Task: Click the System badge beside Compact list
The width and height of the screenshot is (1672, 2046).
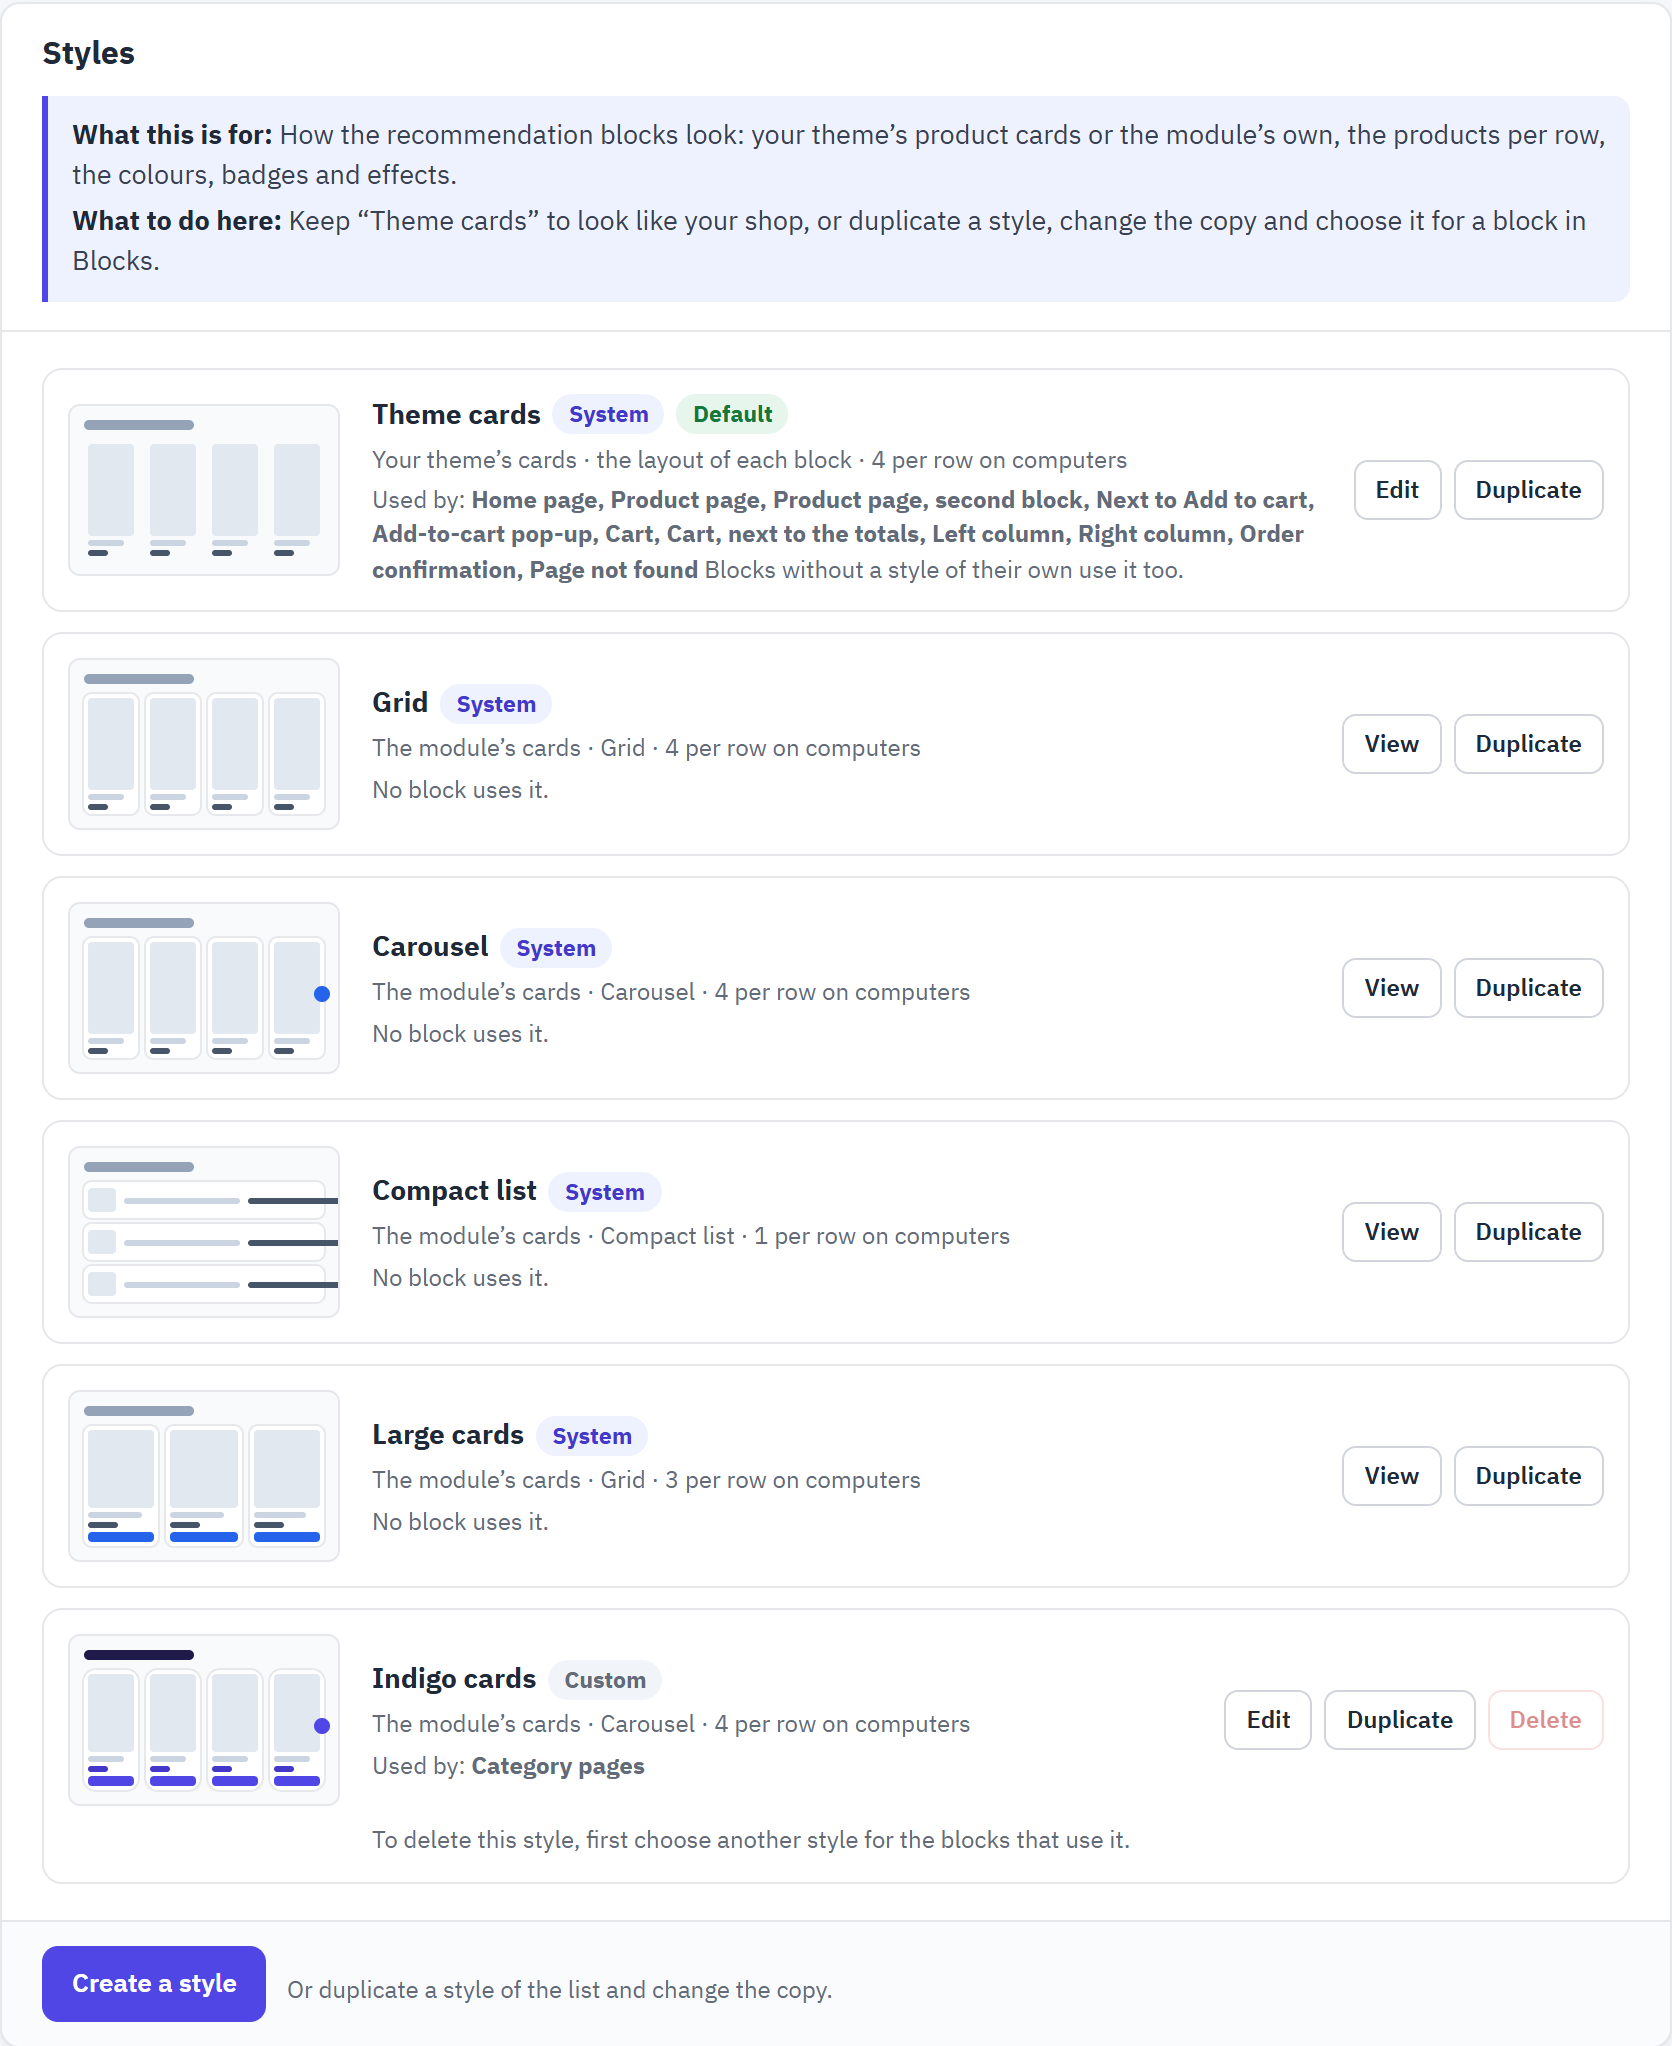Action: 604,1192
